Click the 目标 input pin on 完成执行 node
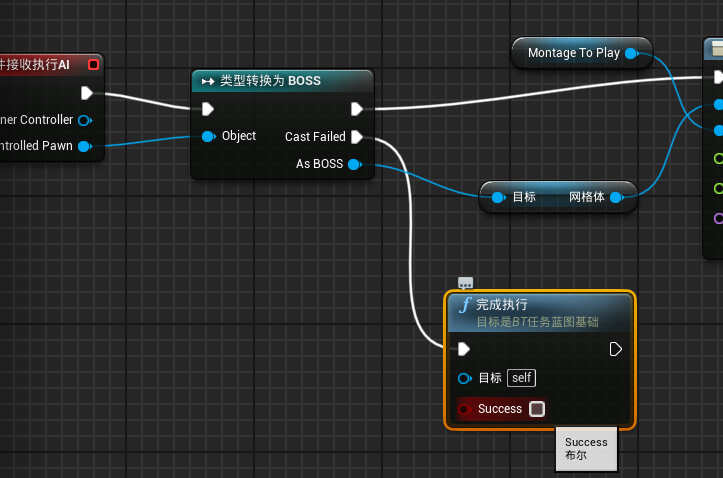Screen dimensions: 723x478 point(464,378)
